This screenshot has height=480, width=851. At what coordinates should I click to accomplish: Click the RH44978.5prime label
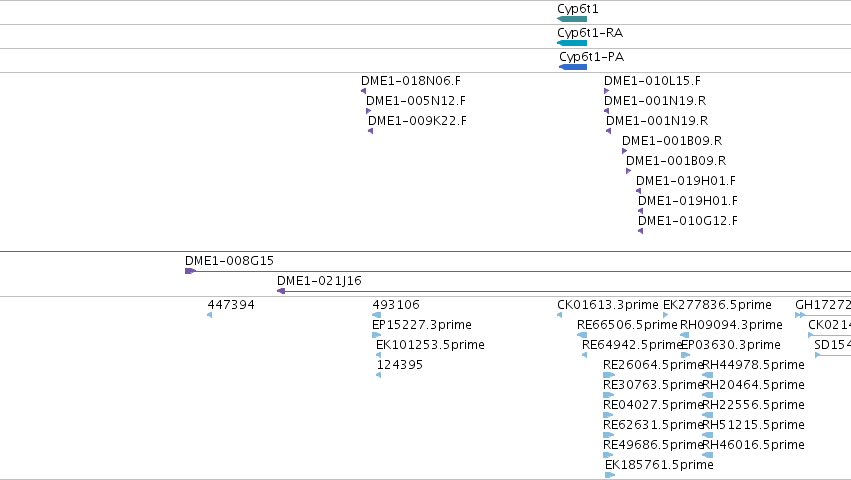(x=753, y=365)
